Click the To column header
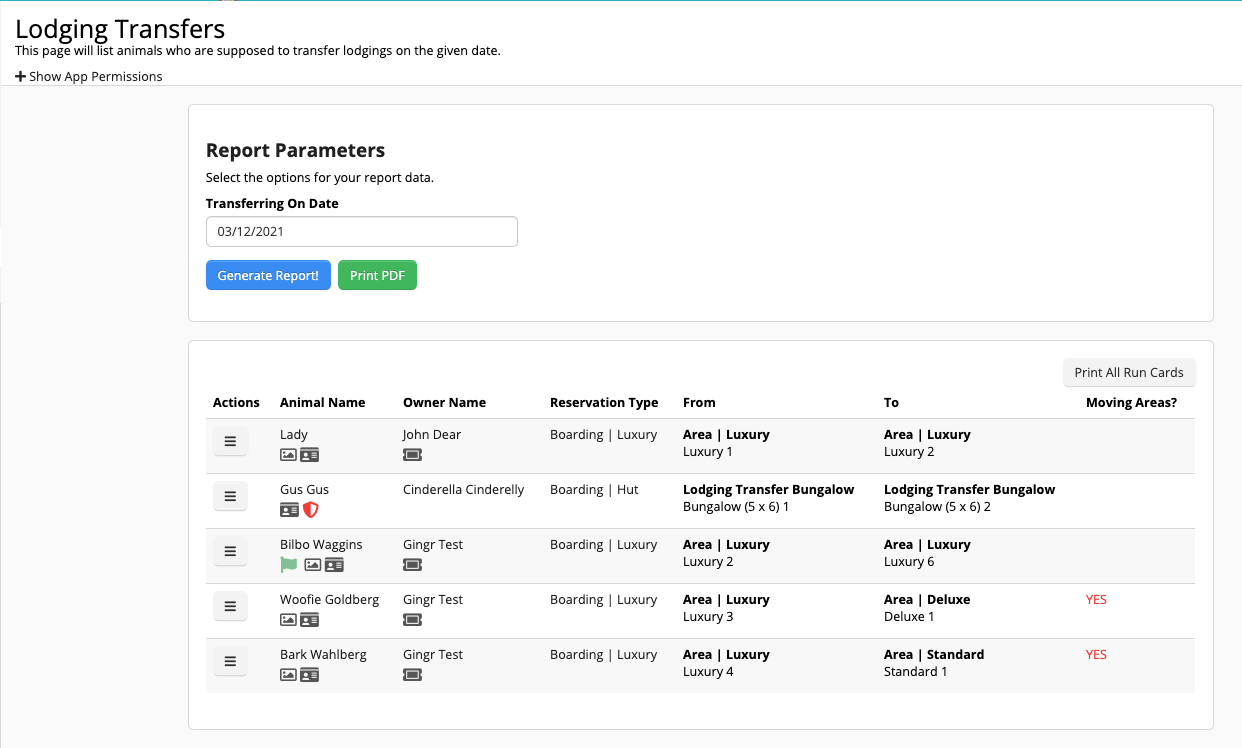 (x=891, y=402)
